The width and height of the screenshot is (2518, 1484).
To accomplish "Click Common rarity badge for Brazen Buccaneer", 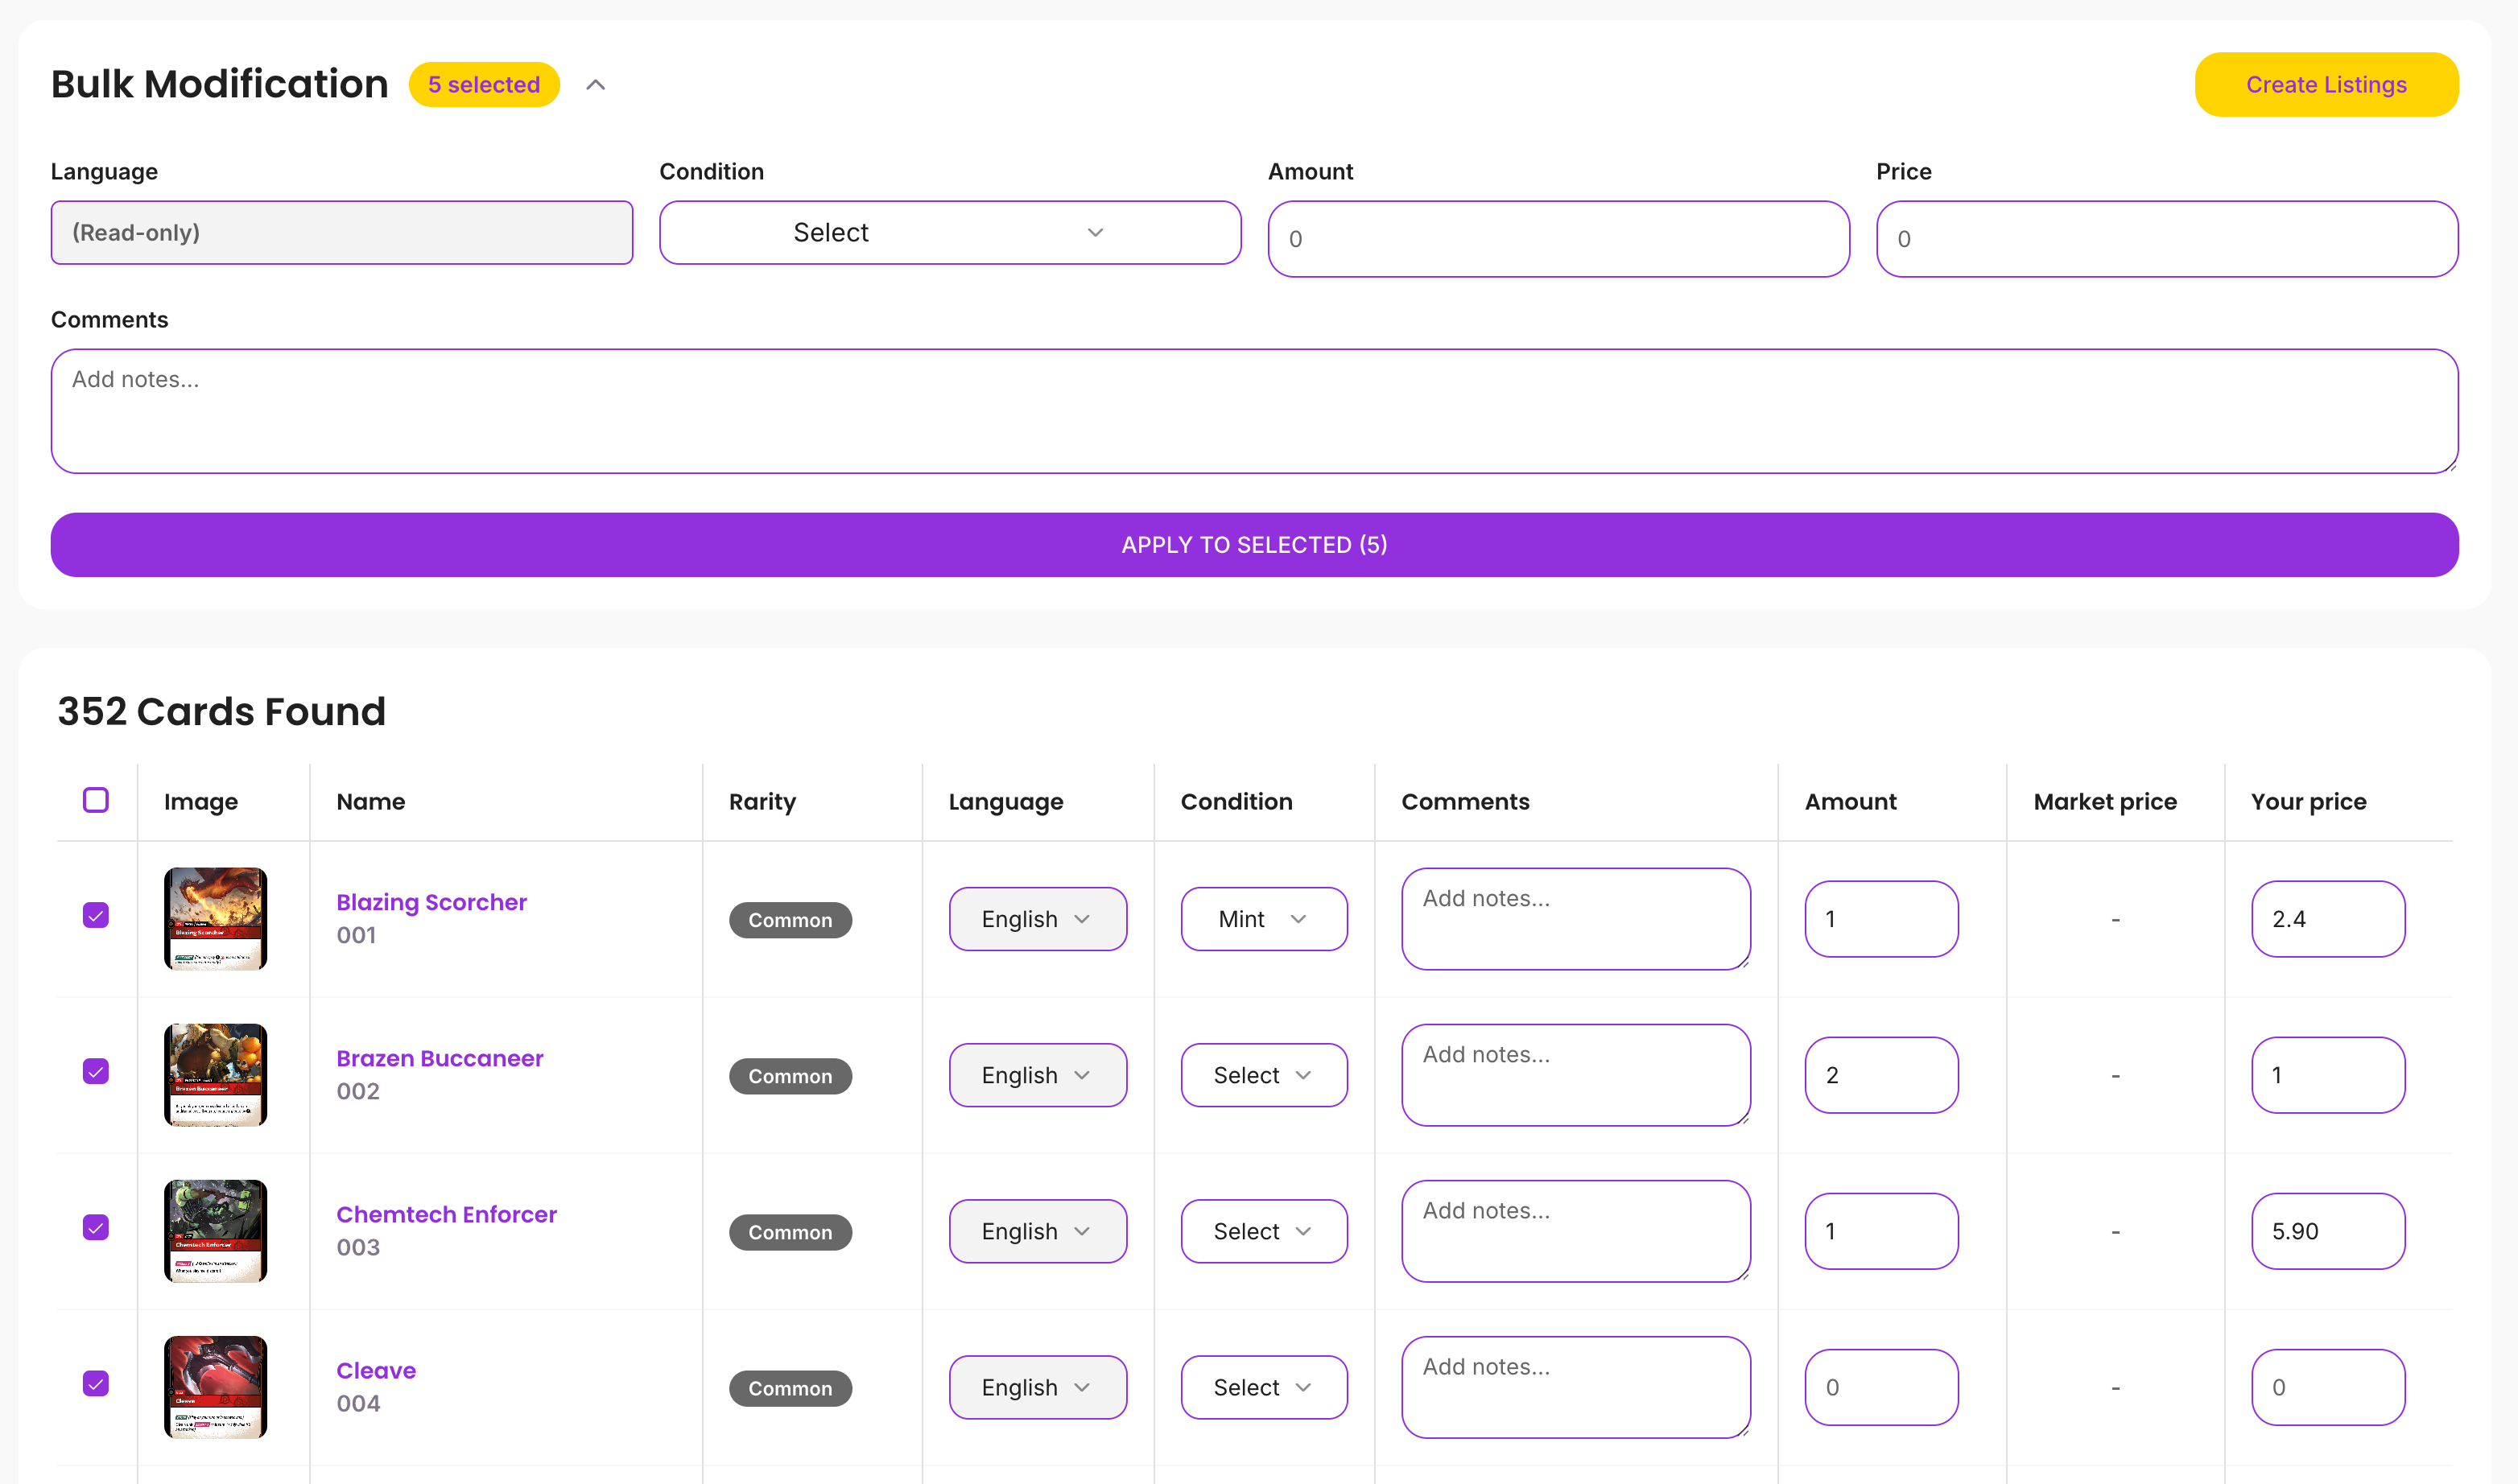I will click(x=790, y=1076).
